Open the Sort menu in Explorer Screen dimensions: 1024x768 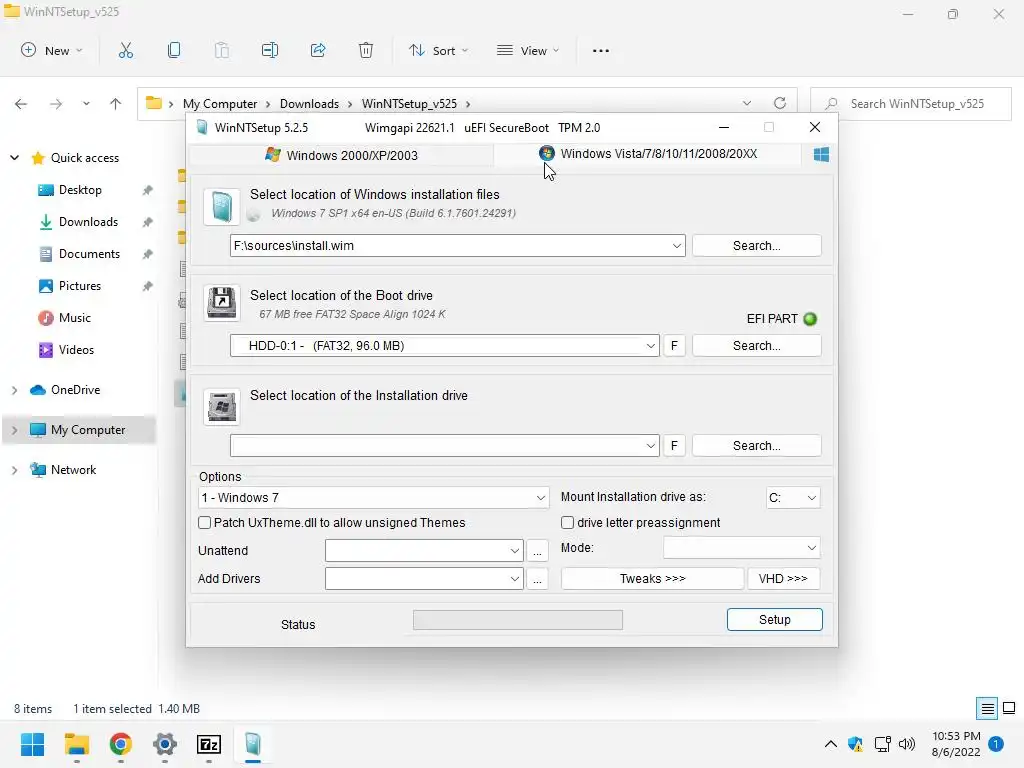click(x=438, y=50)
